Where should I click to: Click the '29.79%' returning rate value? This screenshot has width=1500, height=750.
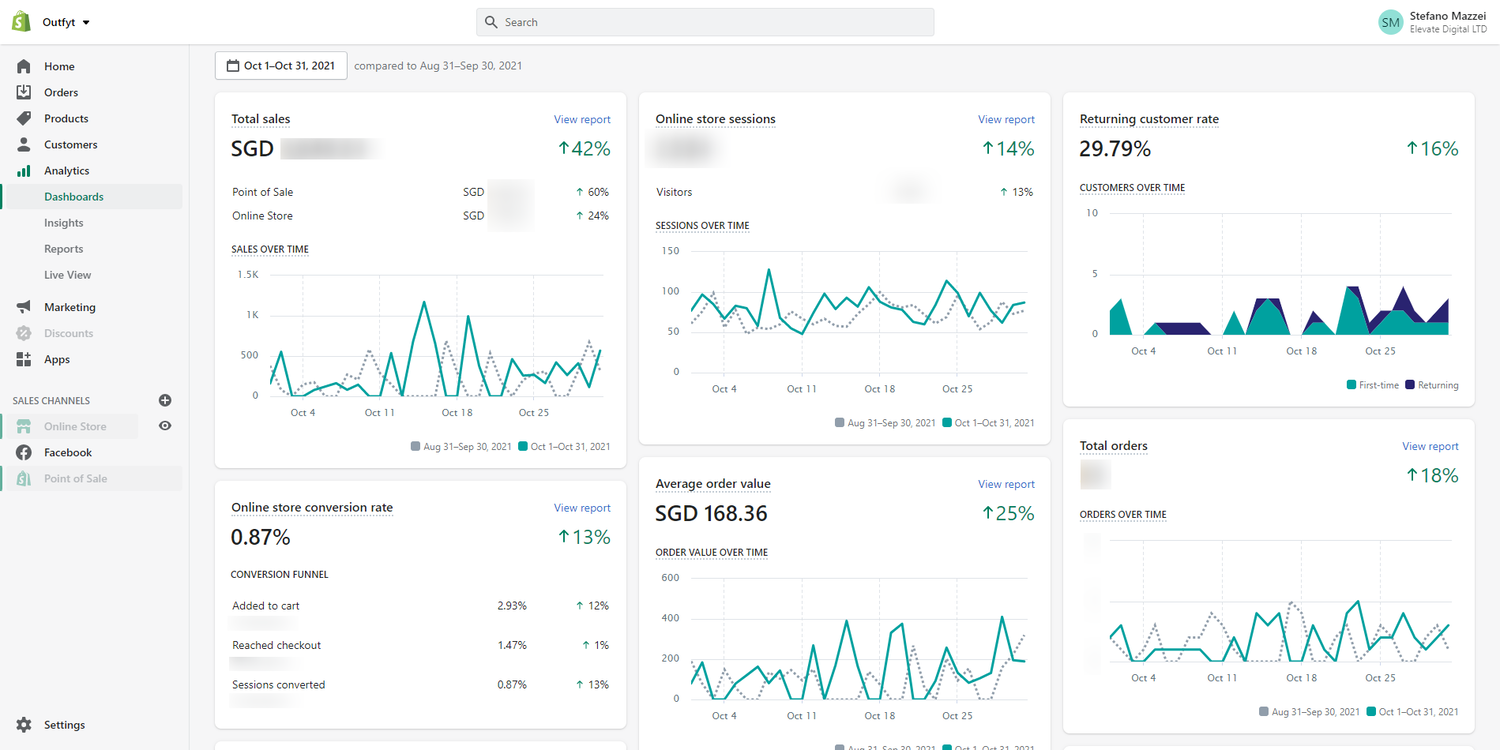(x=1115, y=149)
